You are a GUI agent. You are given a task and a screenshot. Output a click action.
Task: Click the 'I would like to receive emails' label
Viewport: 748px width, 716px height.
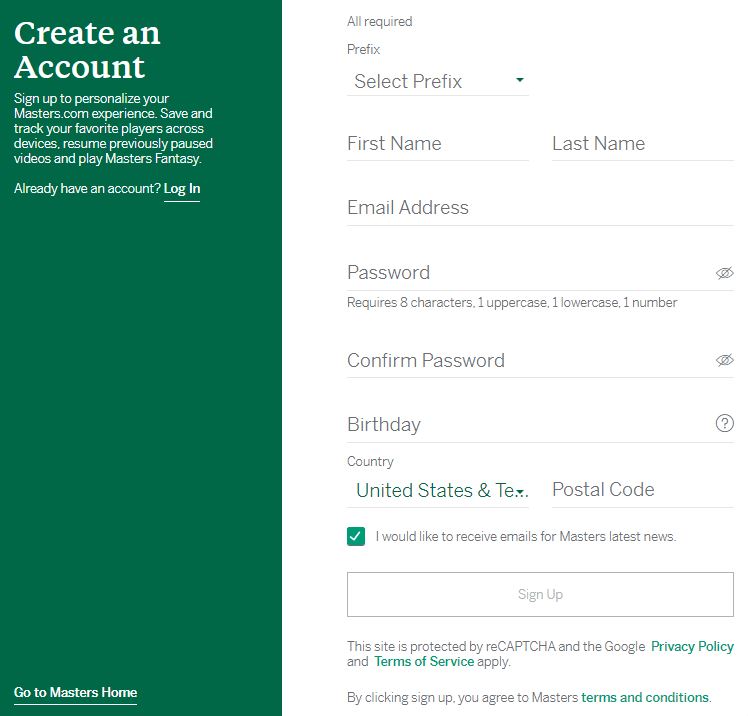[x=526, y=537]
